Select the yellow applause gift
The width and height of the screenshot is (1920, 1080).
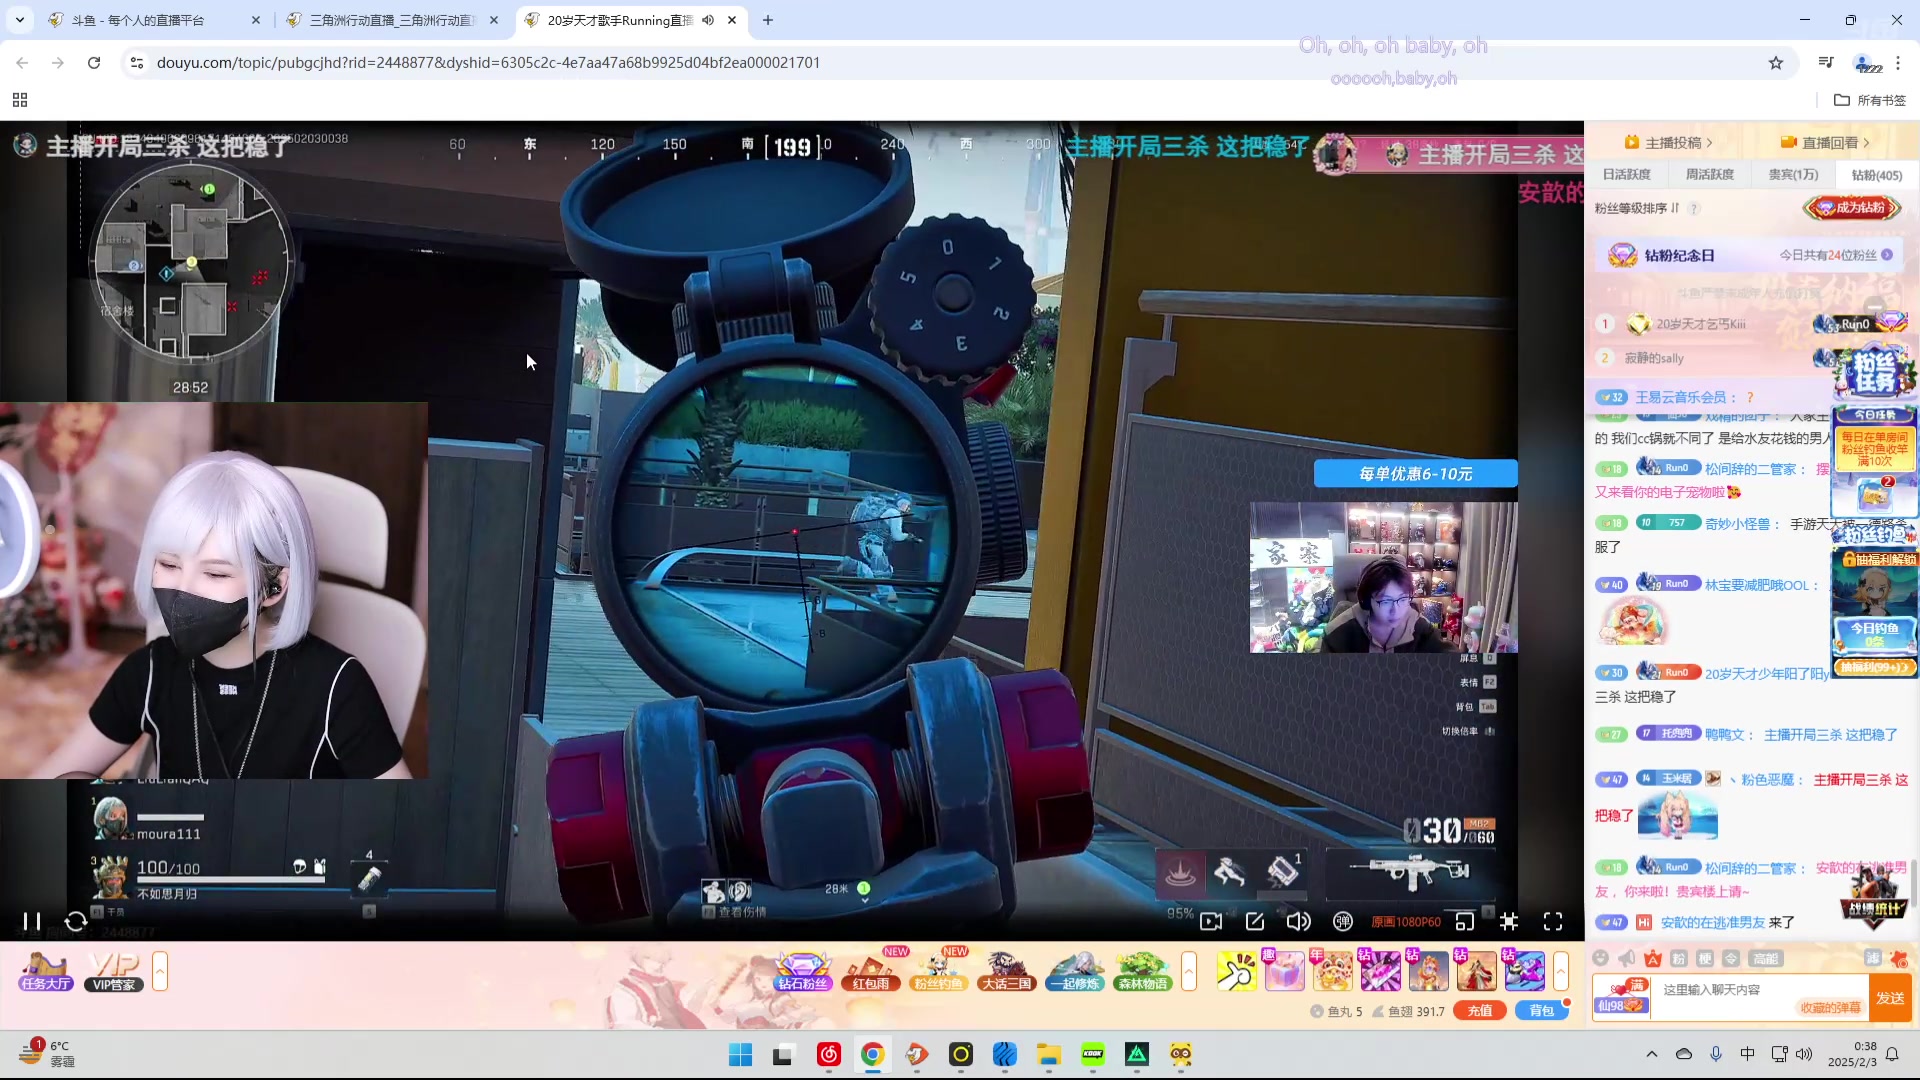click(x=1237, y=971)
